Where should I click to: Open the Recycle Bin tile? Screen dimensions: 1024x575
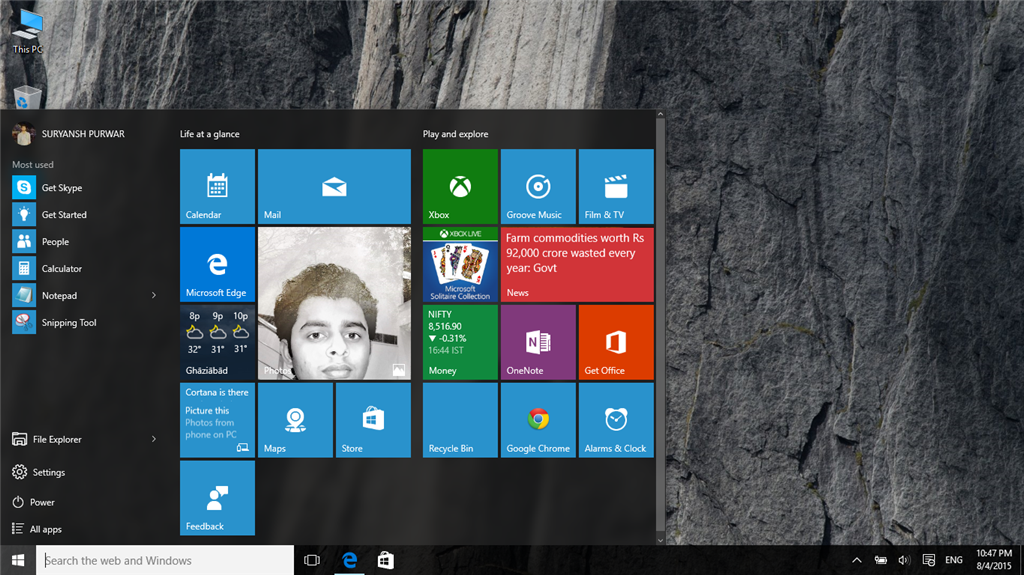click(x=460, y=419)
